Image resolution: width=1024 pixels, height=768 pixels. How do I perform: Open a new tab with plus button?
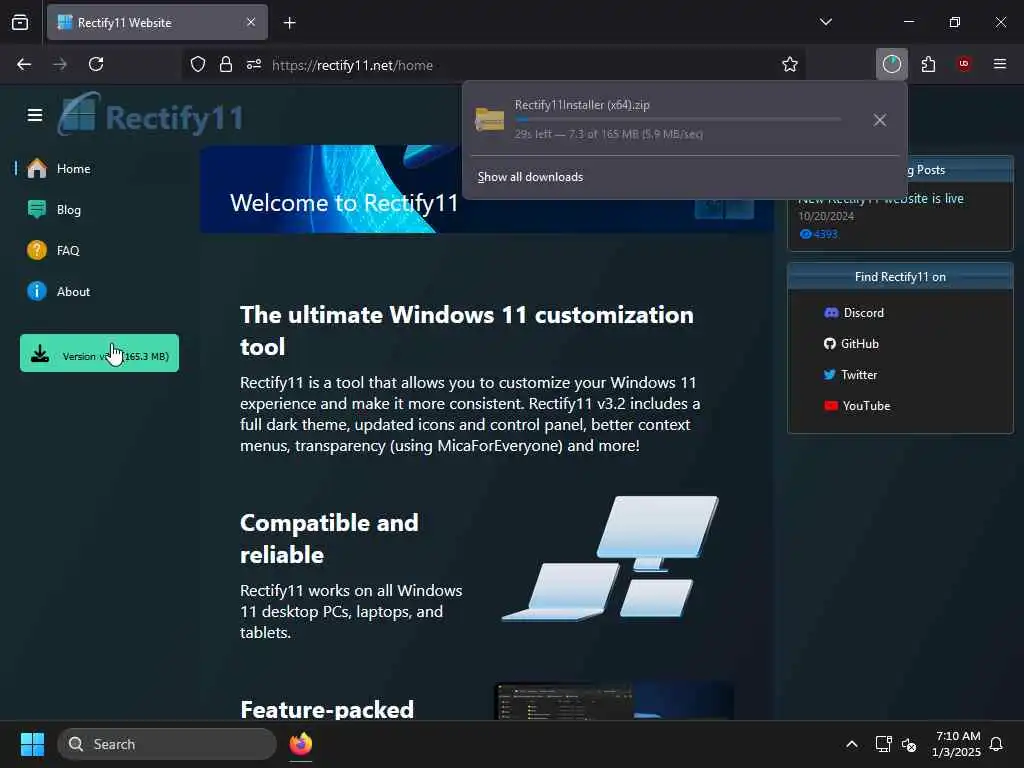(x=289, y=23)
